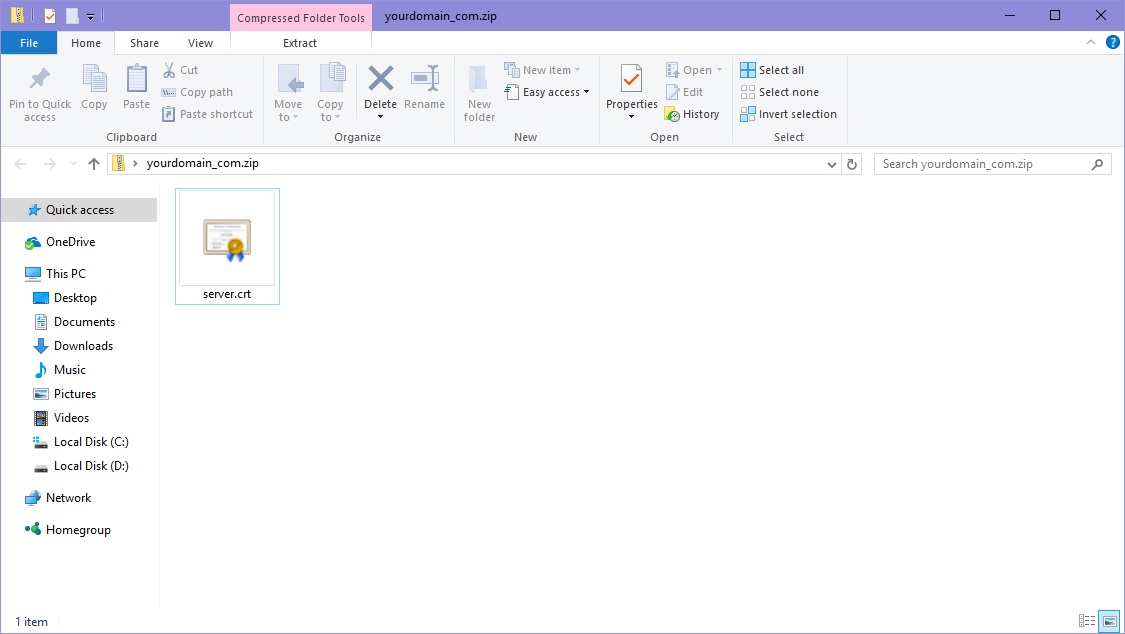Select the Cut icon

pyautogui.click(x=180, y=70)
